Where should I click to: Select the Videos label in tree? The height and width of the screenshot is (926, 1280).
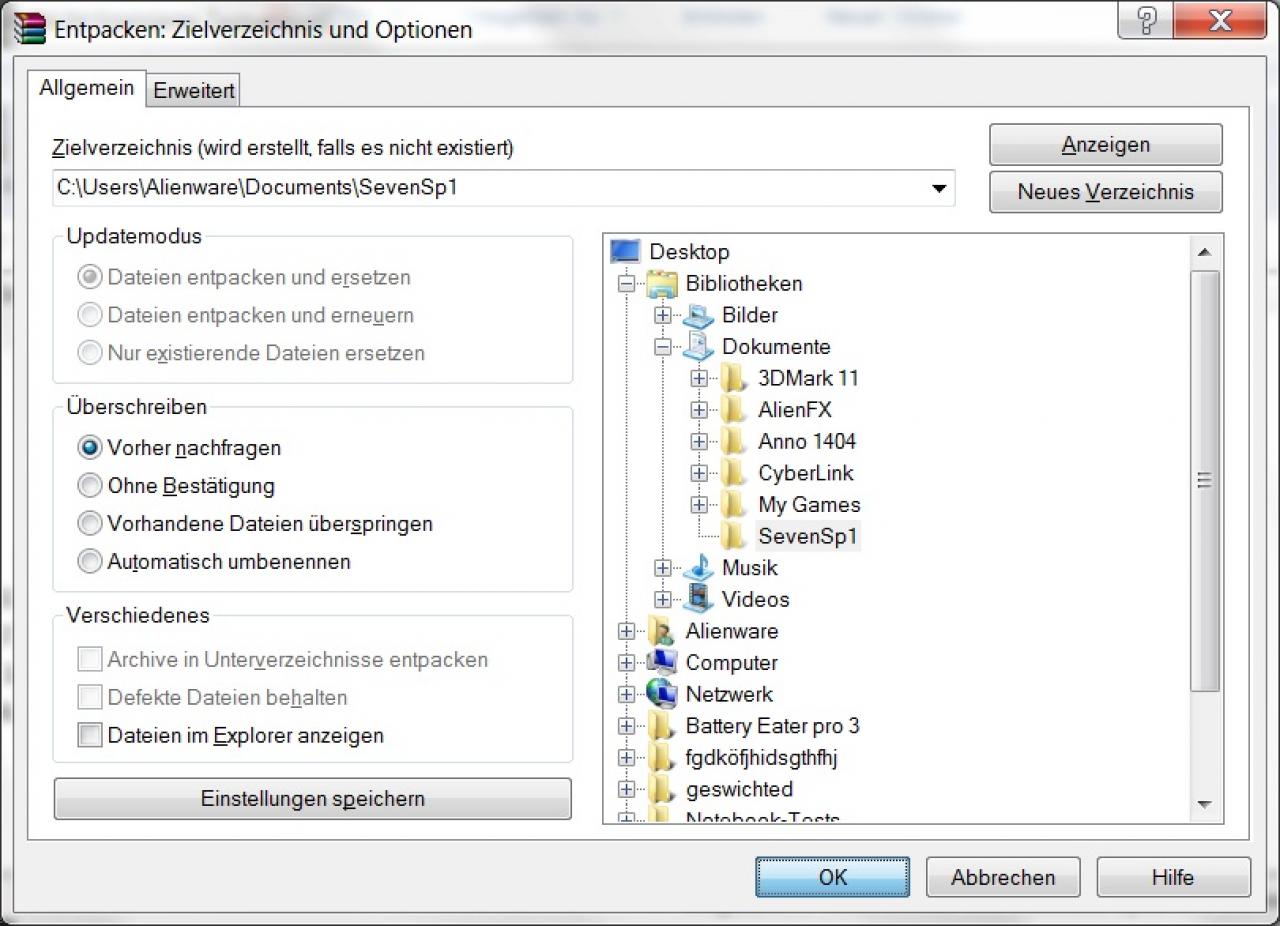[756, 599]
